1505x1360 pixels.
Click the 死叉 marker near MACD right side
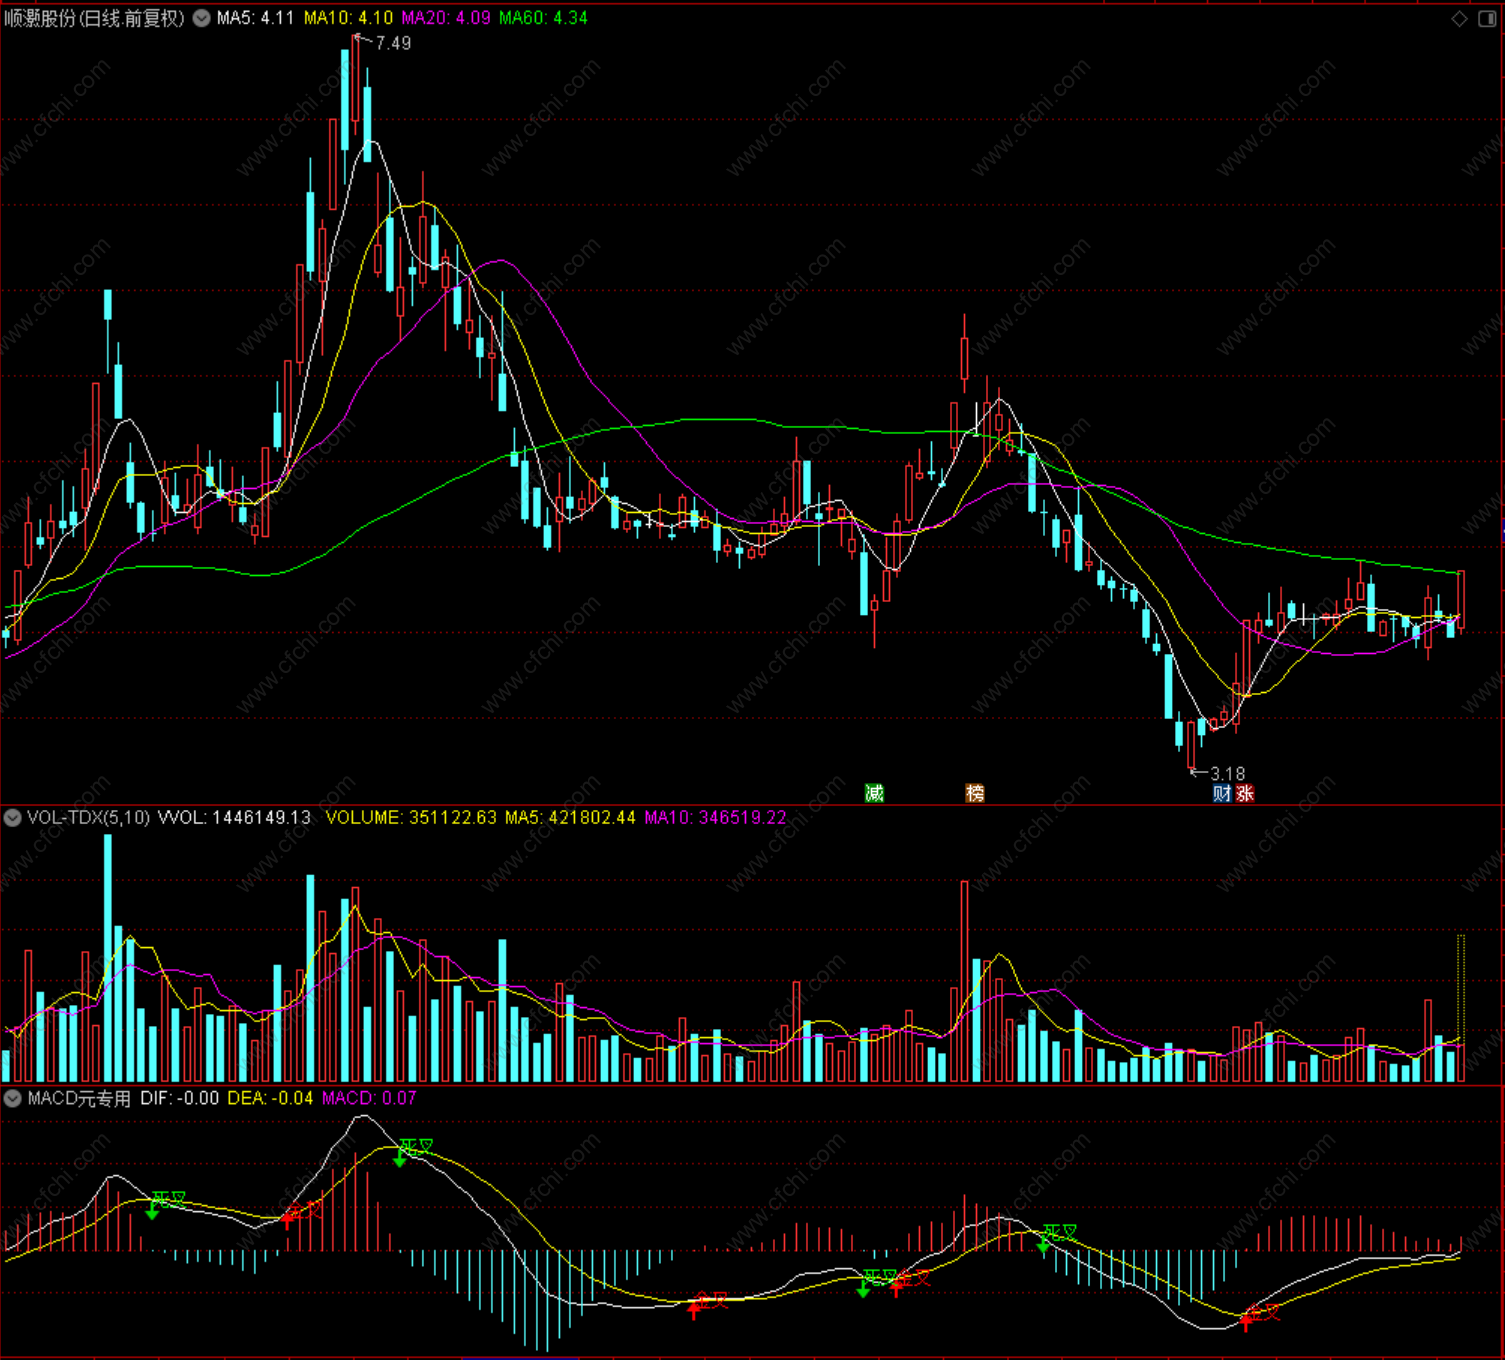[x=1060, y=1232]
